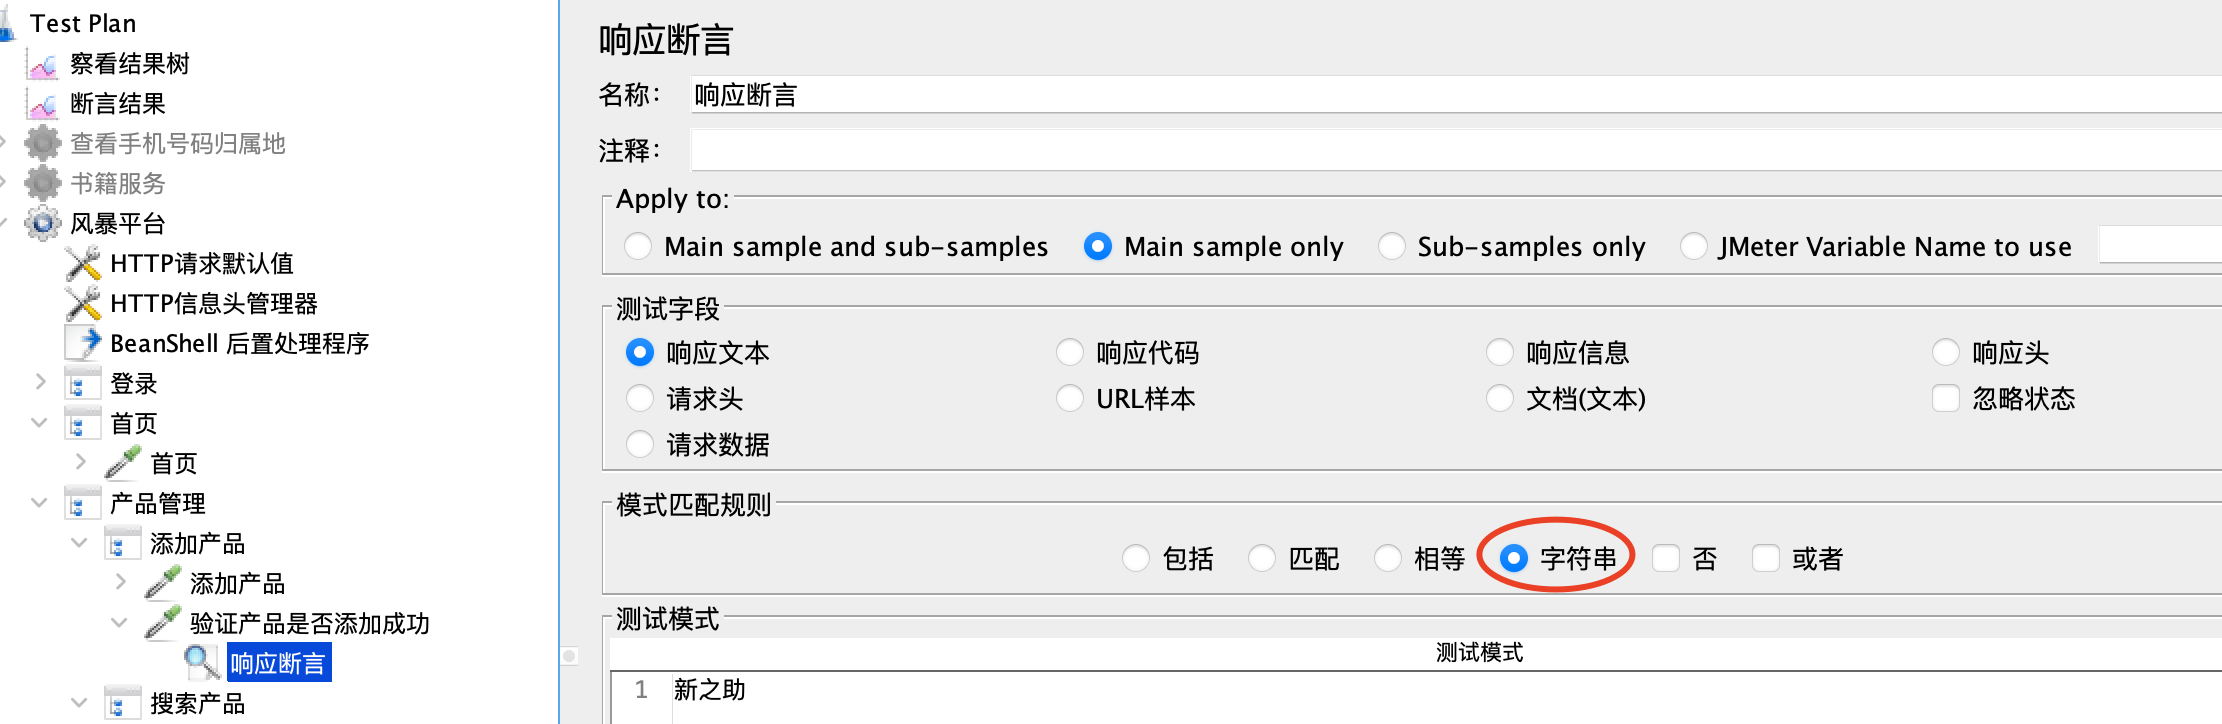
Task: Collapse the 产品管理 controller node
Action: [x=40, y=502]
